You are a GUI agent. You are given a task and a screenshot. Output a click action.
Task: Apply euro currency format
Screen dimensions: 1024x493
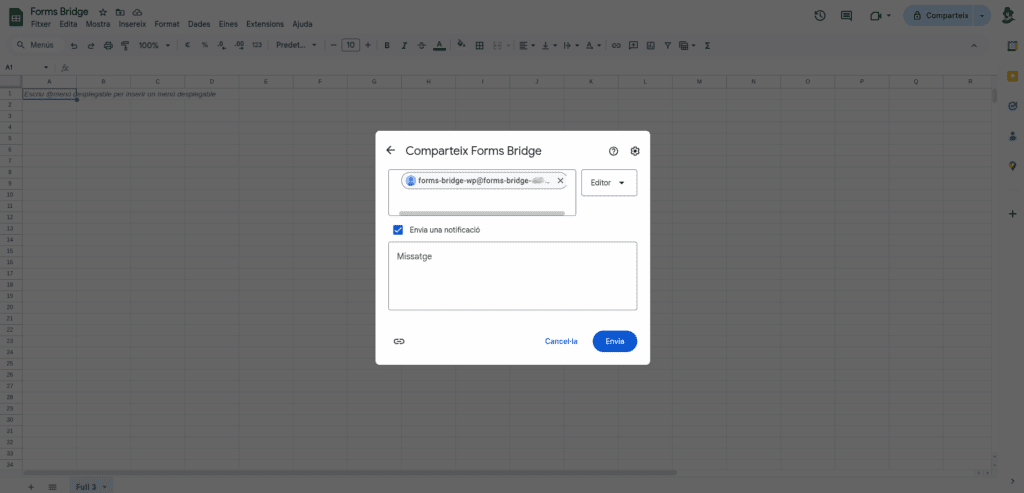[x=187, y=46]
